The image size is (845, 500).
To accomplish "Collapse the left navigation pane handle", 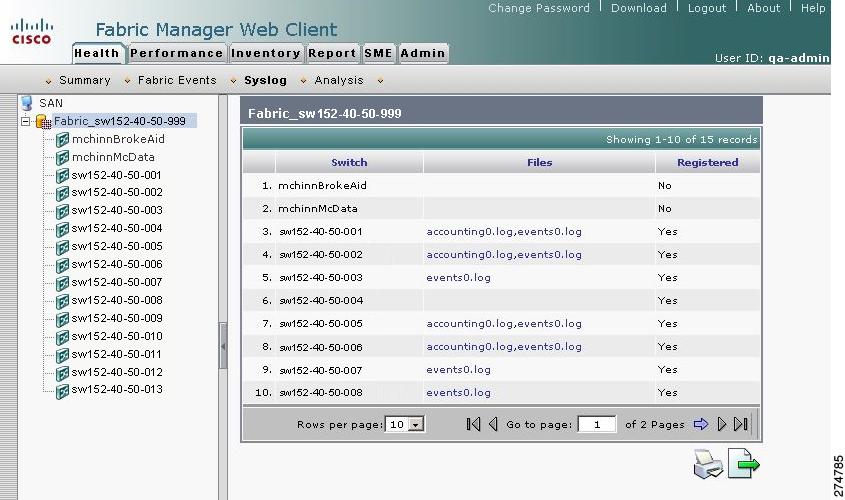I will 223,346.
